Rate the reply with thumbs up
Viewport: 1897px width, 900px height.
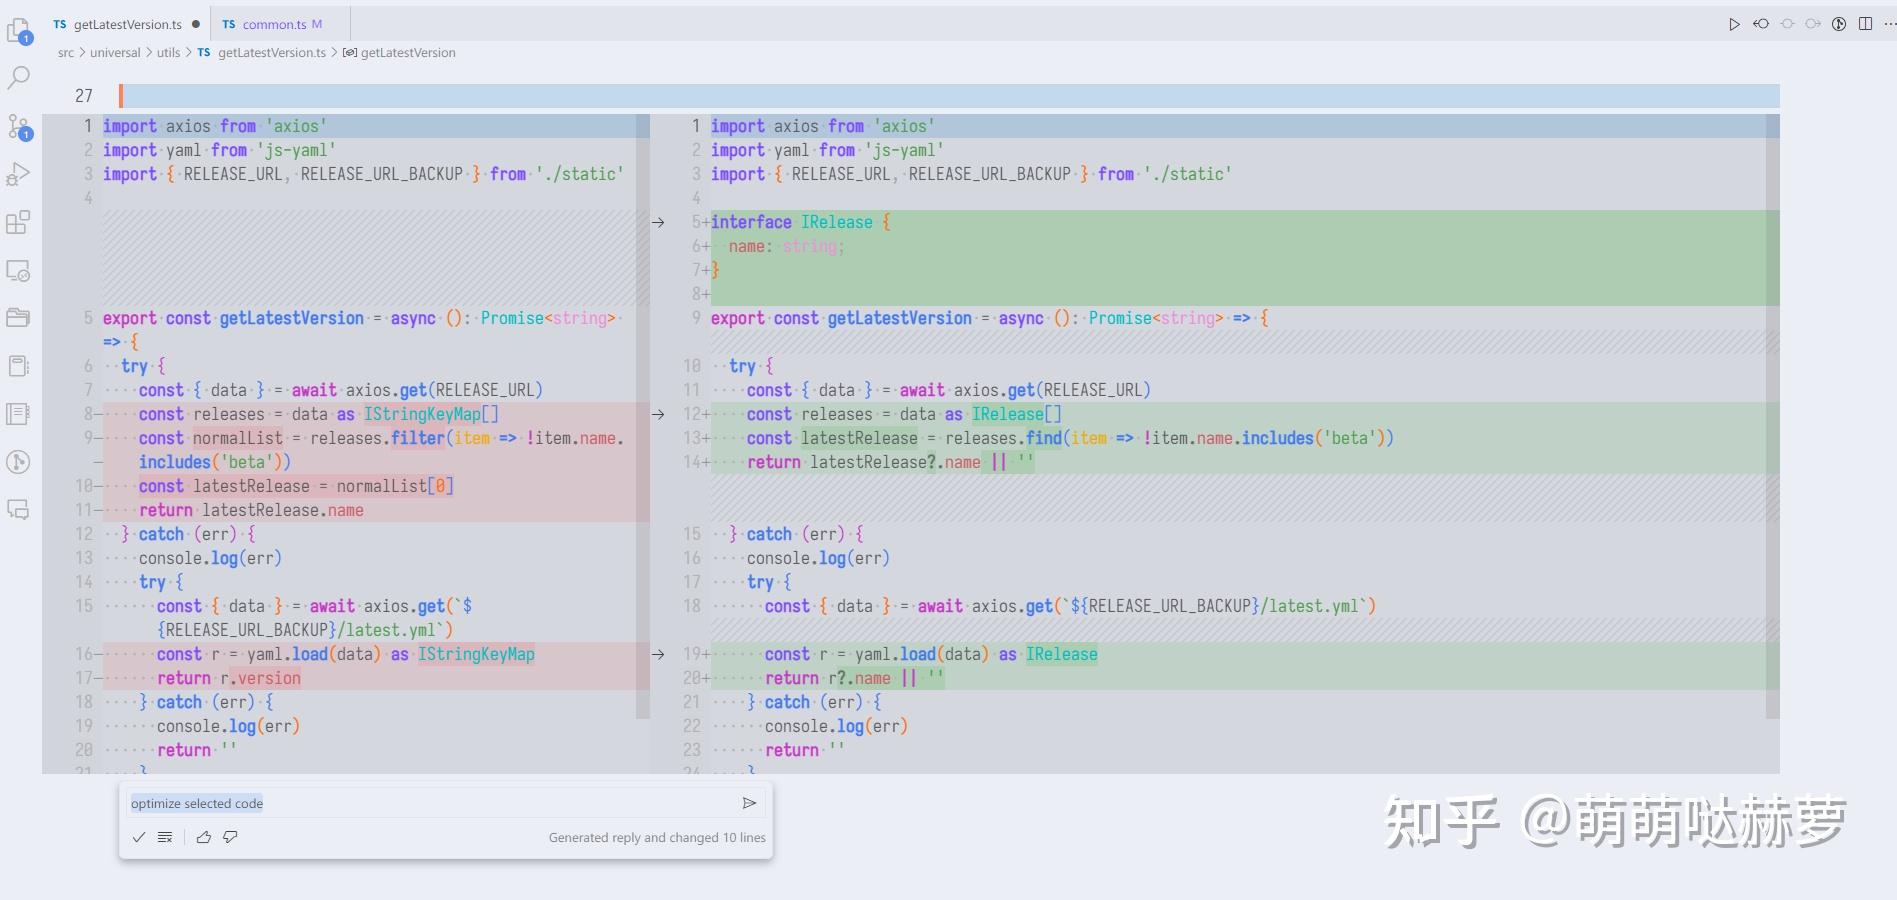click(x=204, y=837)
